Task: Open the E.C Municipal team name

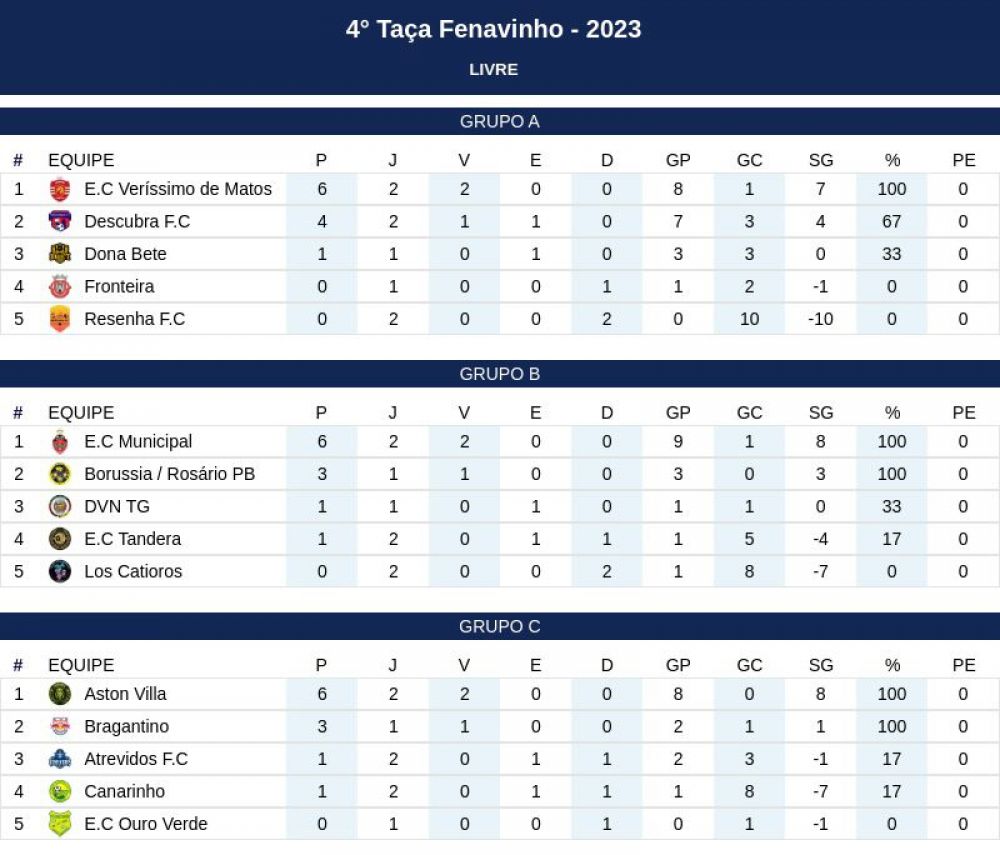Action: [138, 441]
